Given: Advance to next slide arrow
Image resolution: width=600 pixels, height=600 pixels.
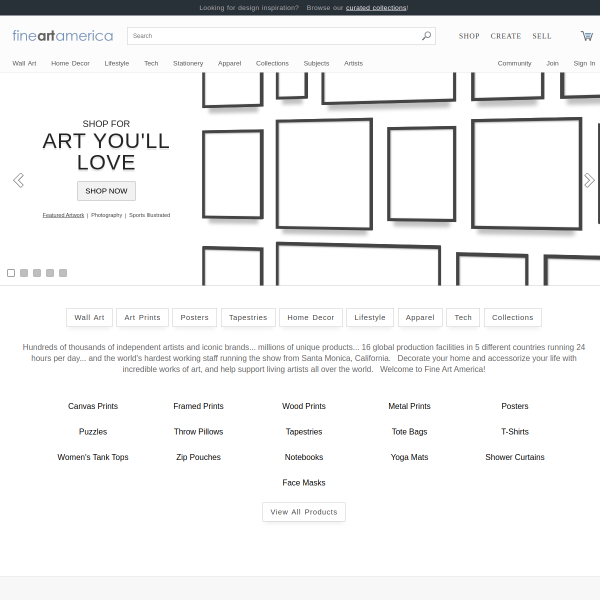Looking at the screenshot, I should [589, 180].
